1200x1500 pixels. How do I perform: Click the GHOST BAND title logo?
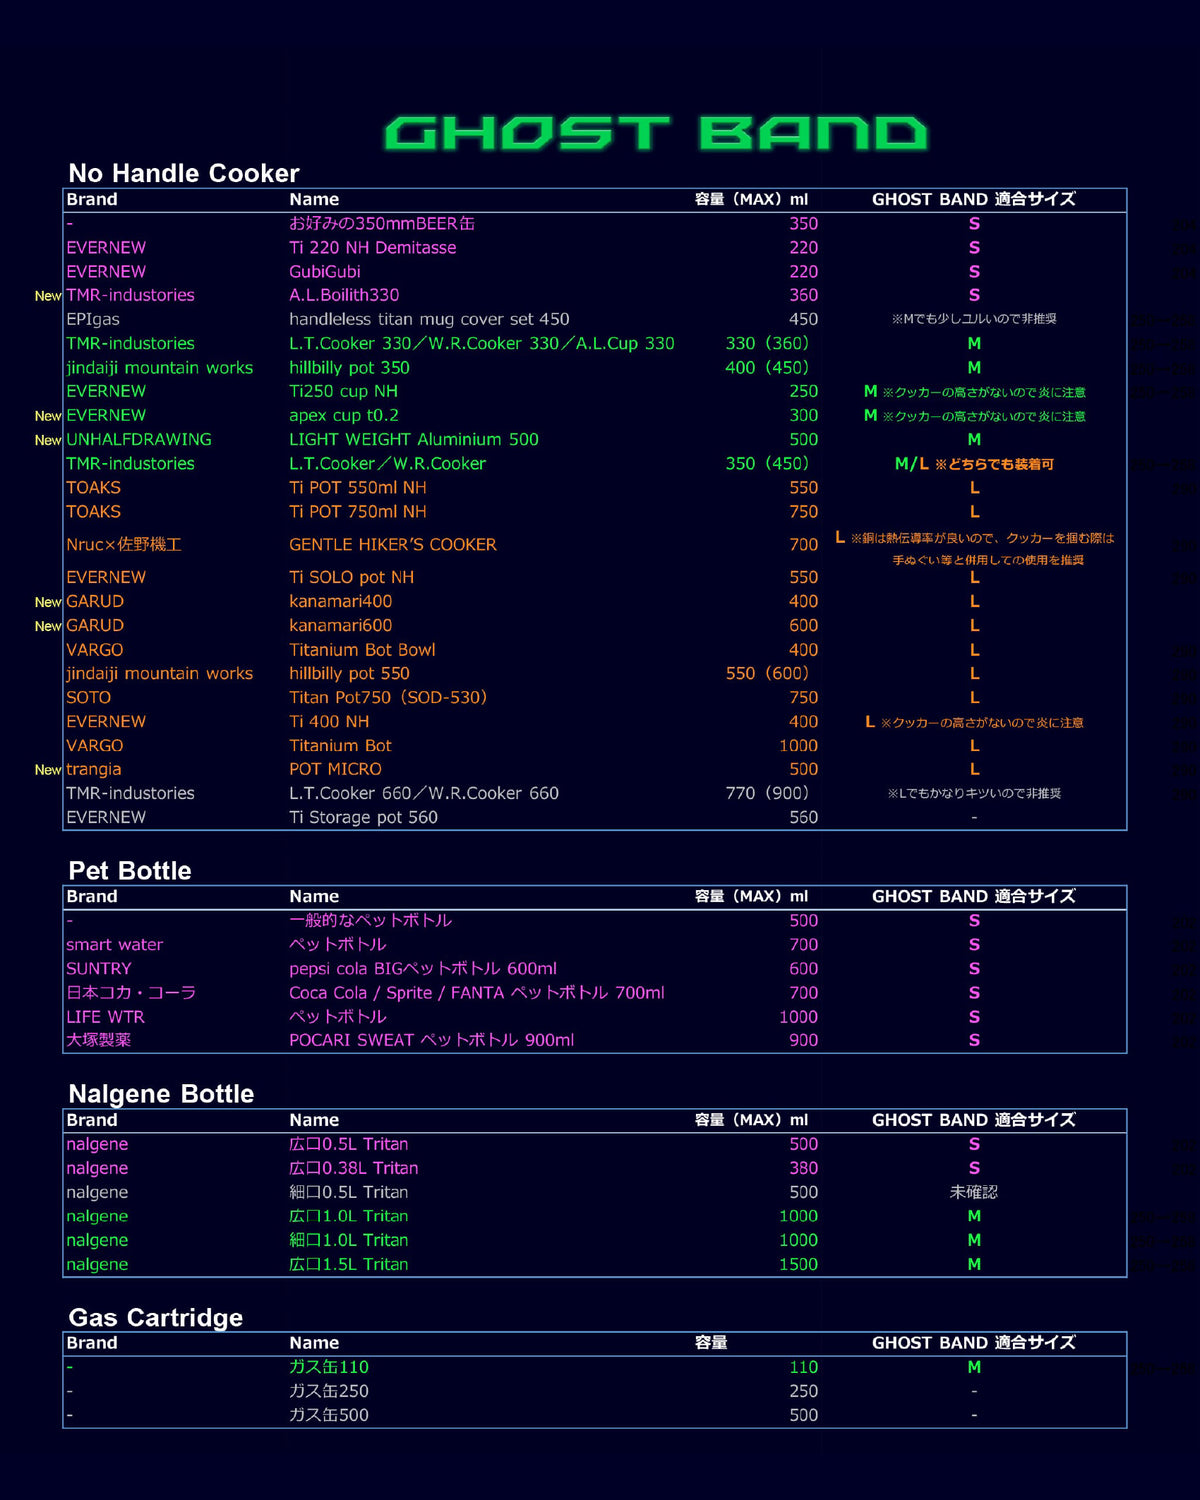(656, 133)
